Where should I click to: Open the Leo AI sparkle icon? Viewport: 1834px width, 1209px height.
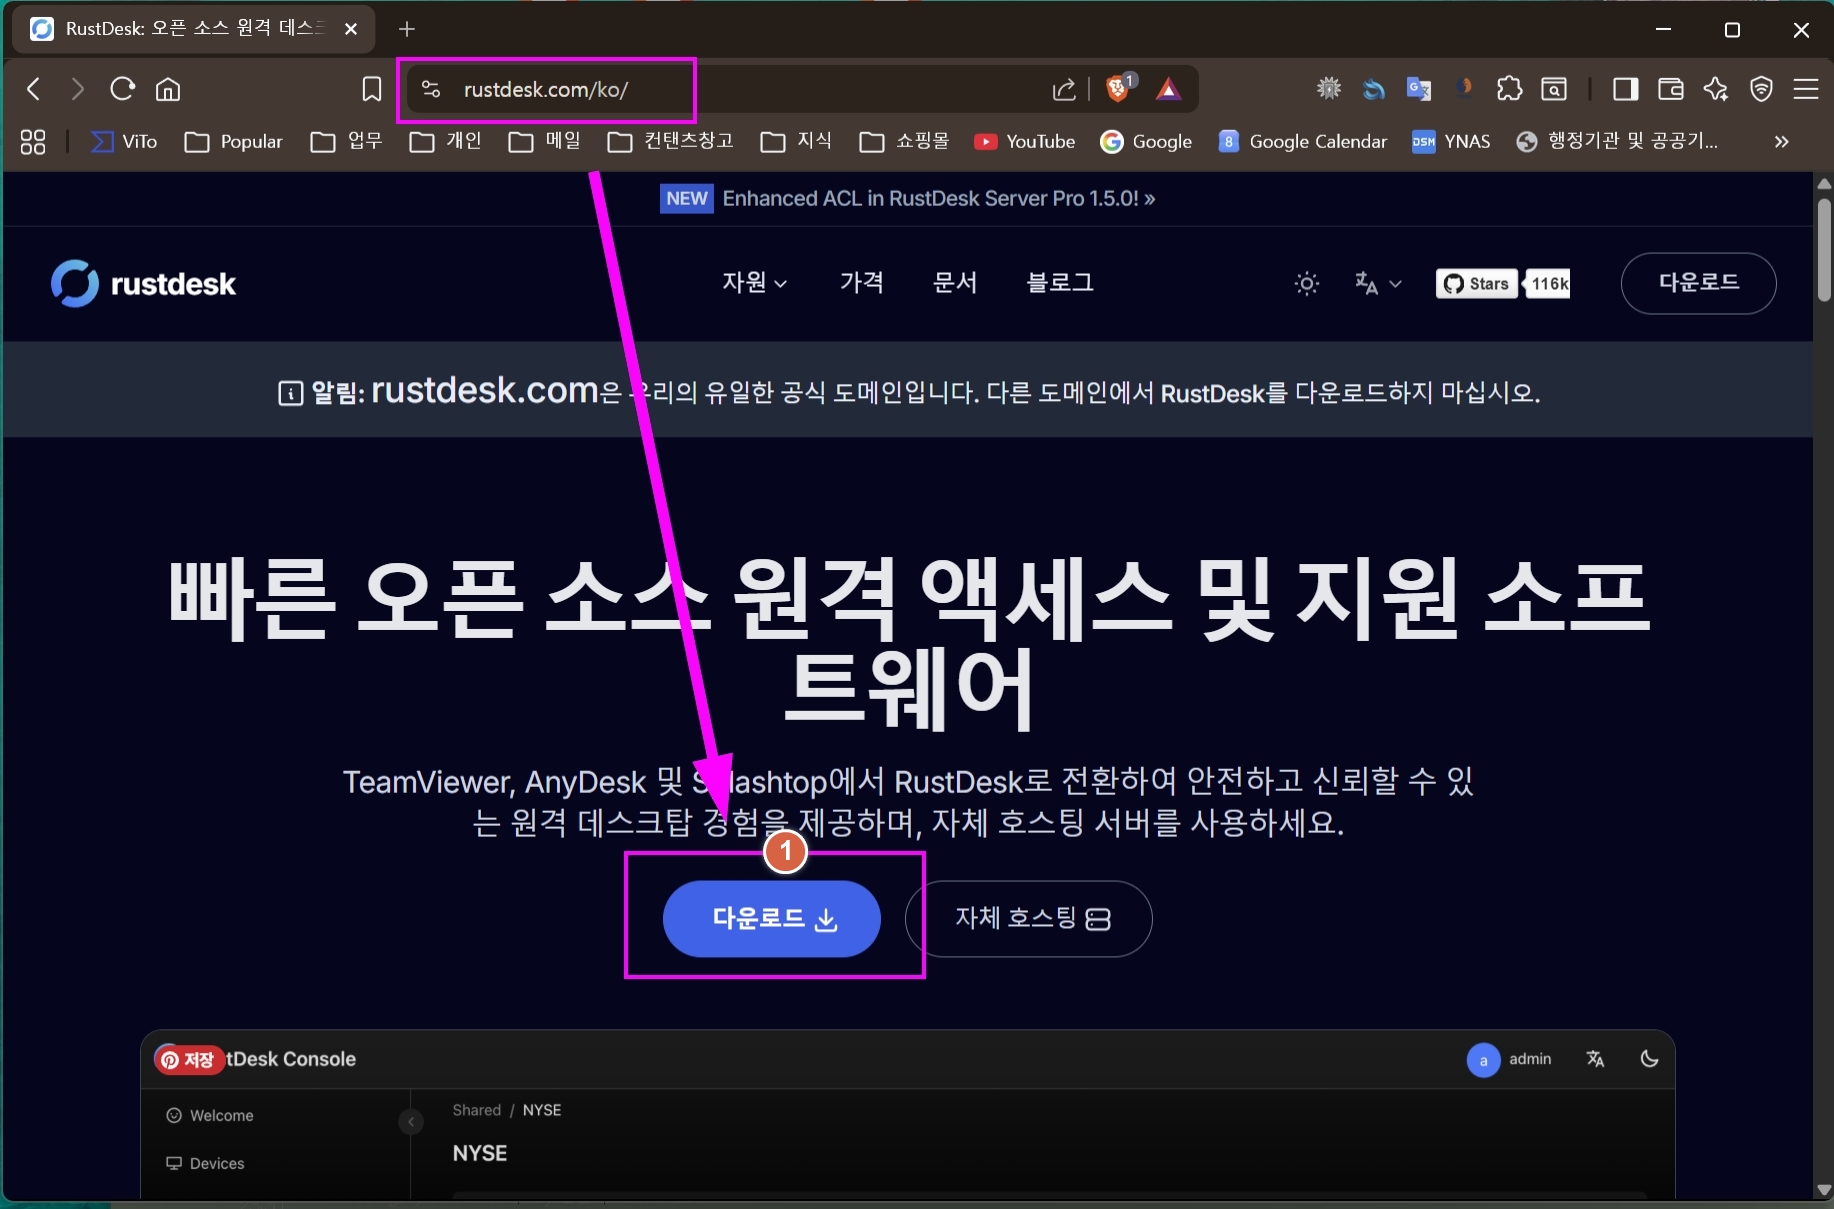coord(1716,89)
